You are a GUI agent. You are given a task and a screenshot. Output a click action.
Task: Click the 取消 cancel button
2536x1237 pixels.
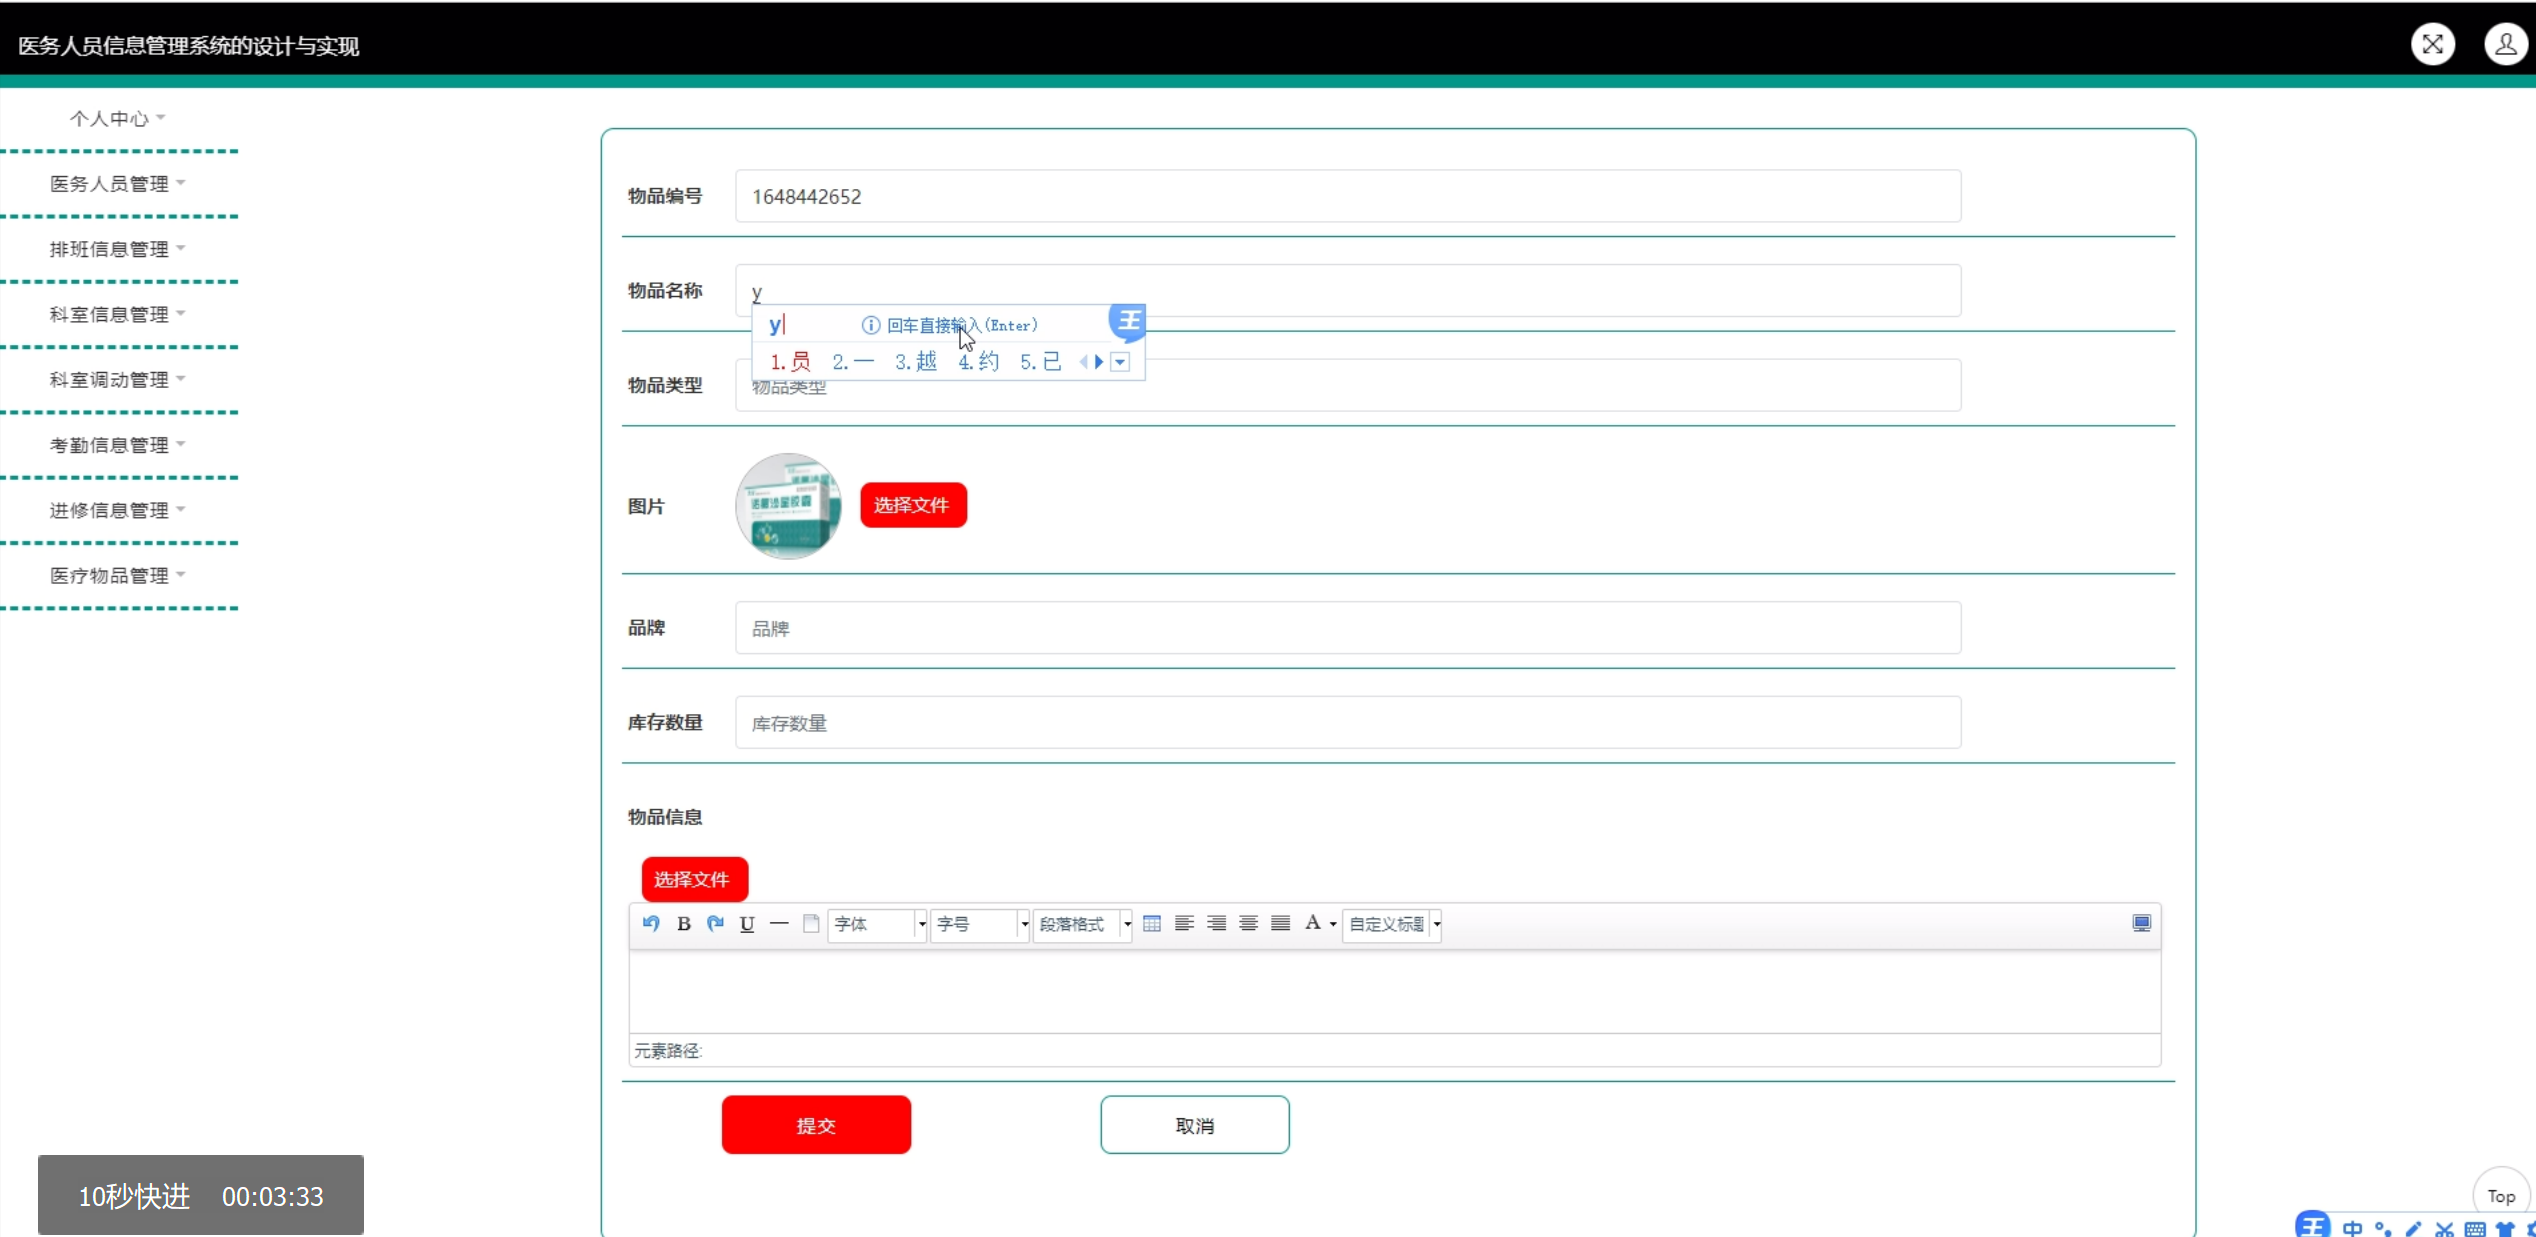coord(1194,1125)
